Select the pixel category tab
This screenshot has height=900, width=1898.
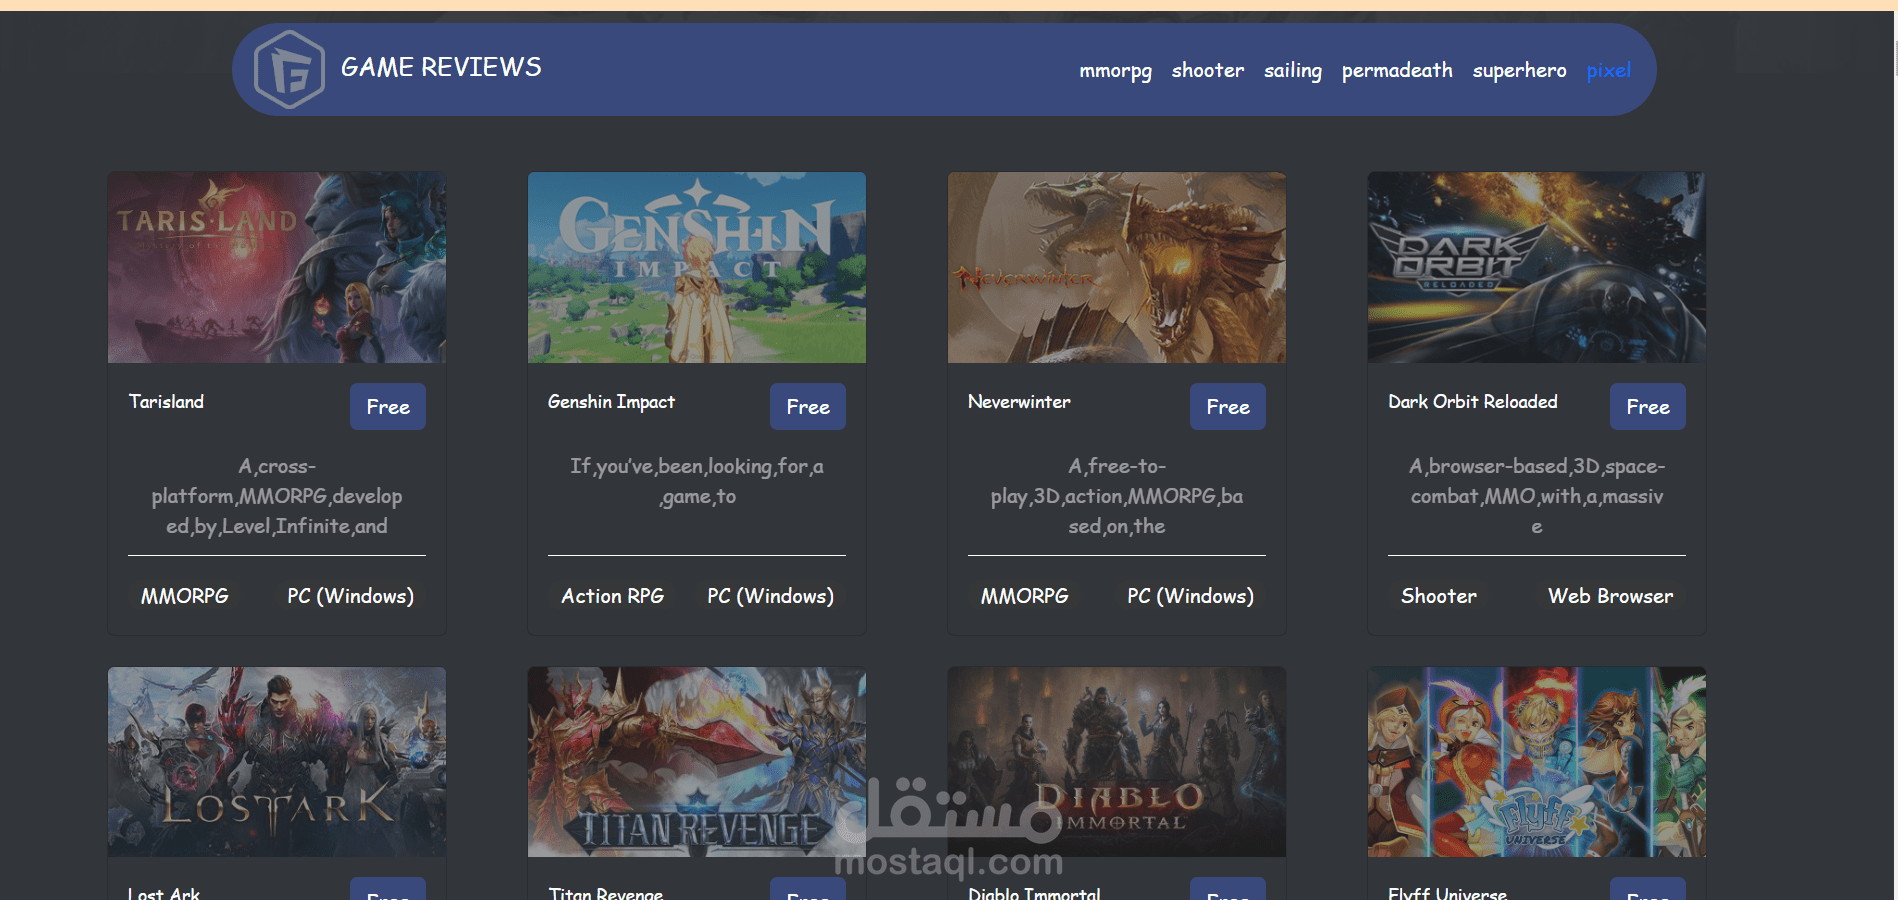point(1608,70)
